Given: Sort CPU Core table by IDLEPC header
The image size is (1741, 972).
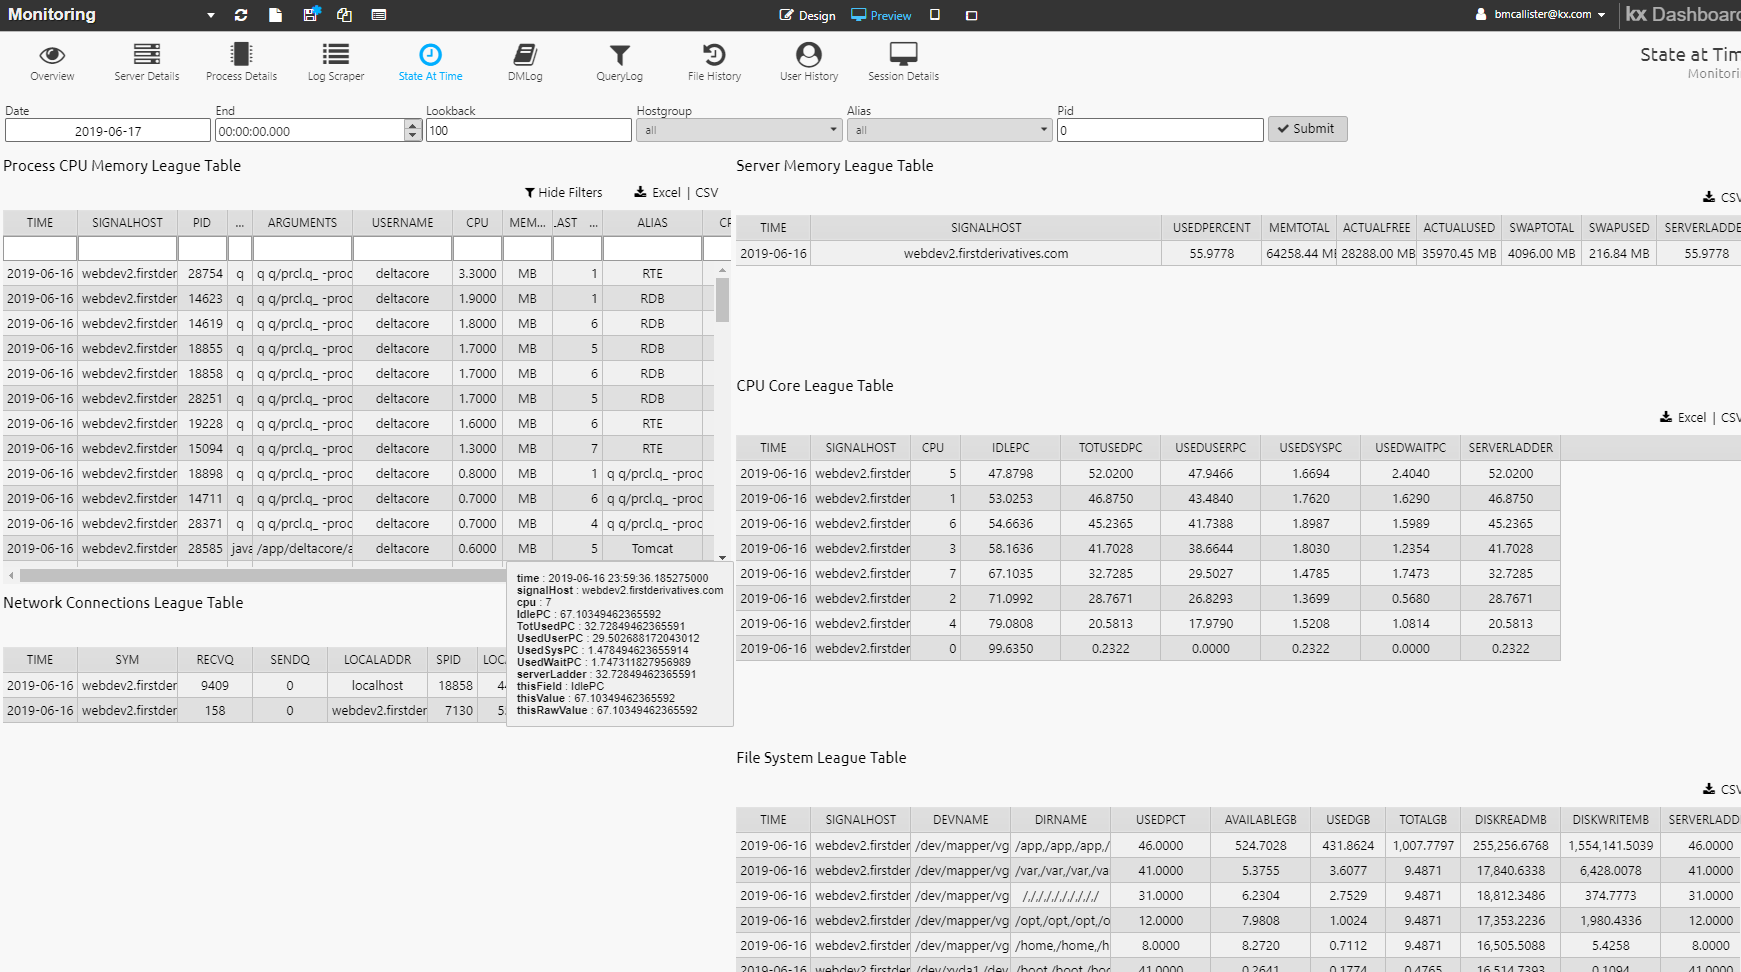Looking at the screenshot, I should (1011, 448).
